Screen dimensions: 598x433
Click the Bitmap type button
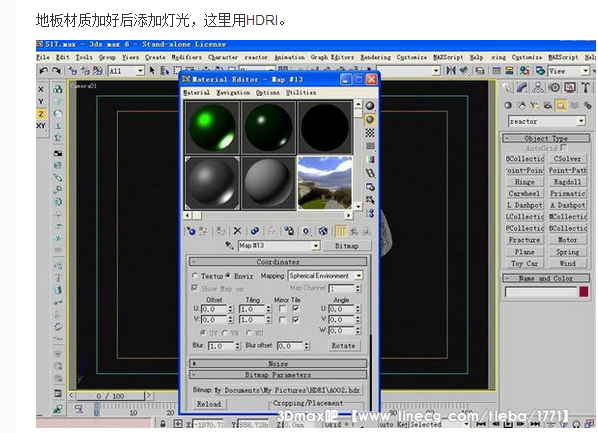pyautogui.click(x=347, y=246)
